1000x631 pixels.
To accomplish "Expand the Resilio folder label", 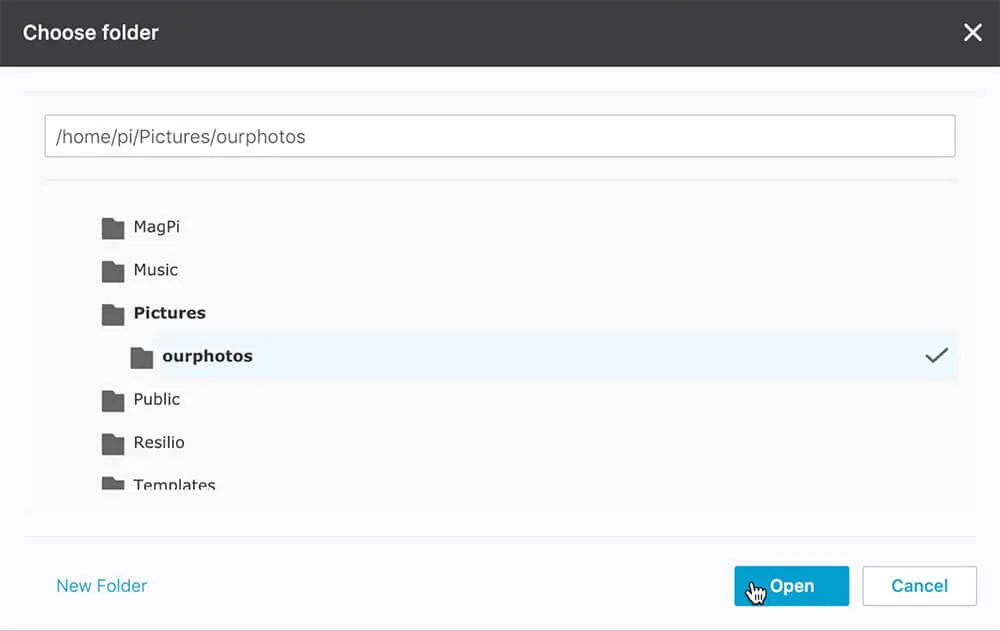I will pyautogui.click(x=159, y=442).
